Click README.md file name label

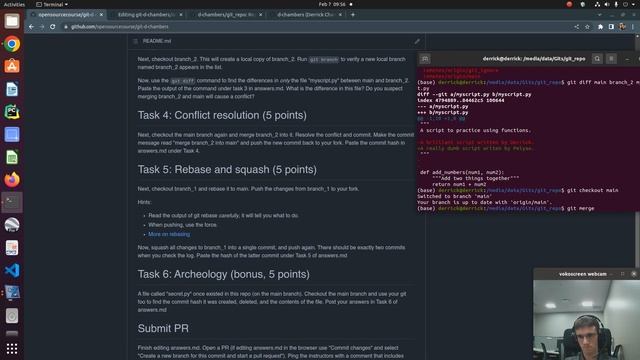pos(157,41)
